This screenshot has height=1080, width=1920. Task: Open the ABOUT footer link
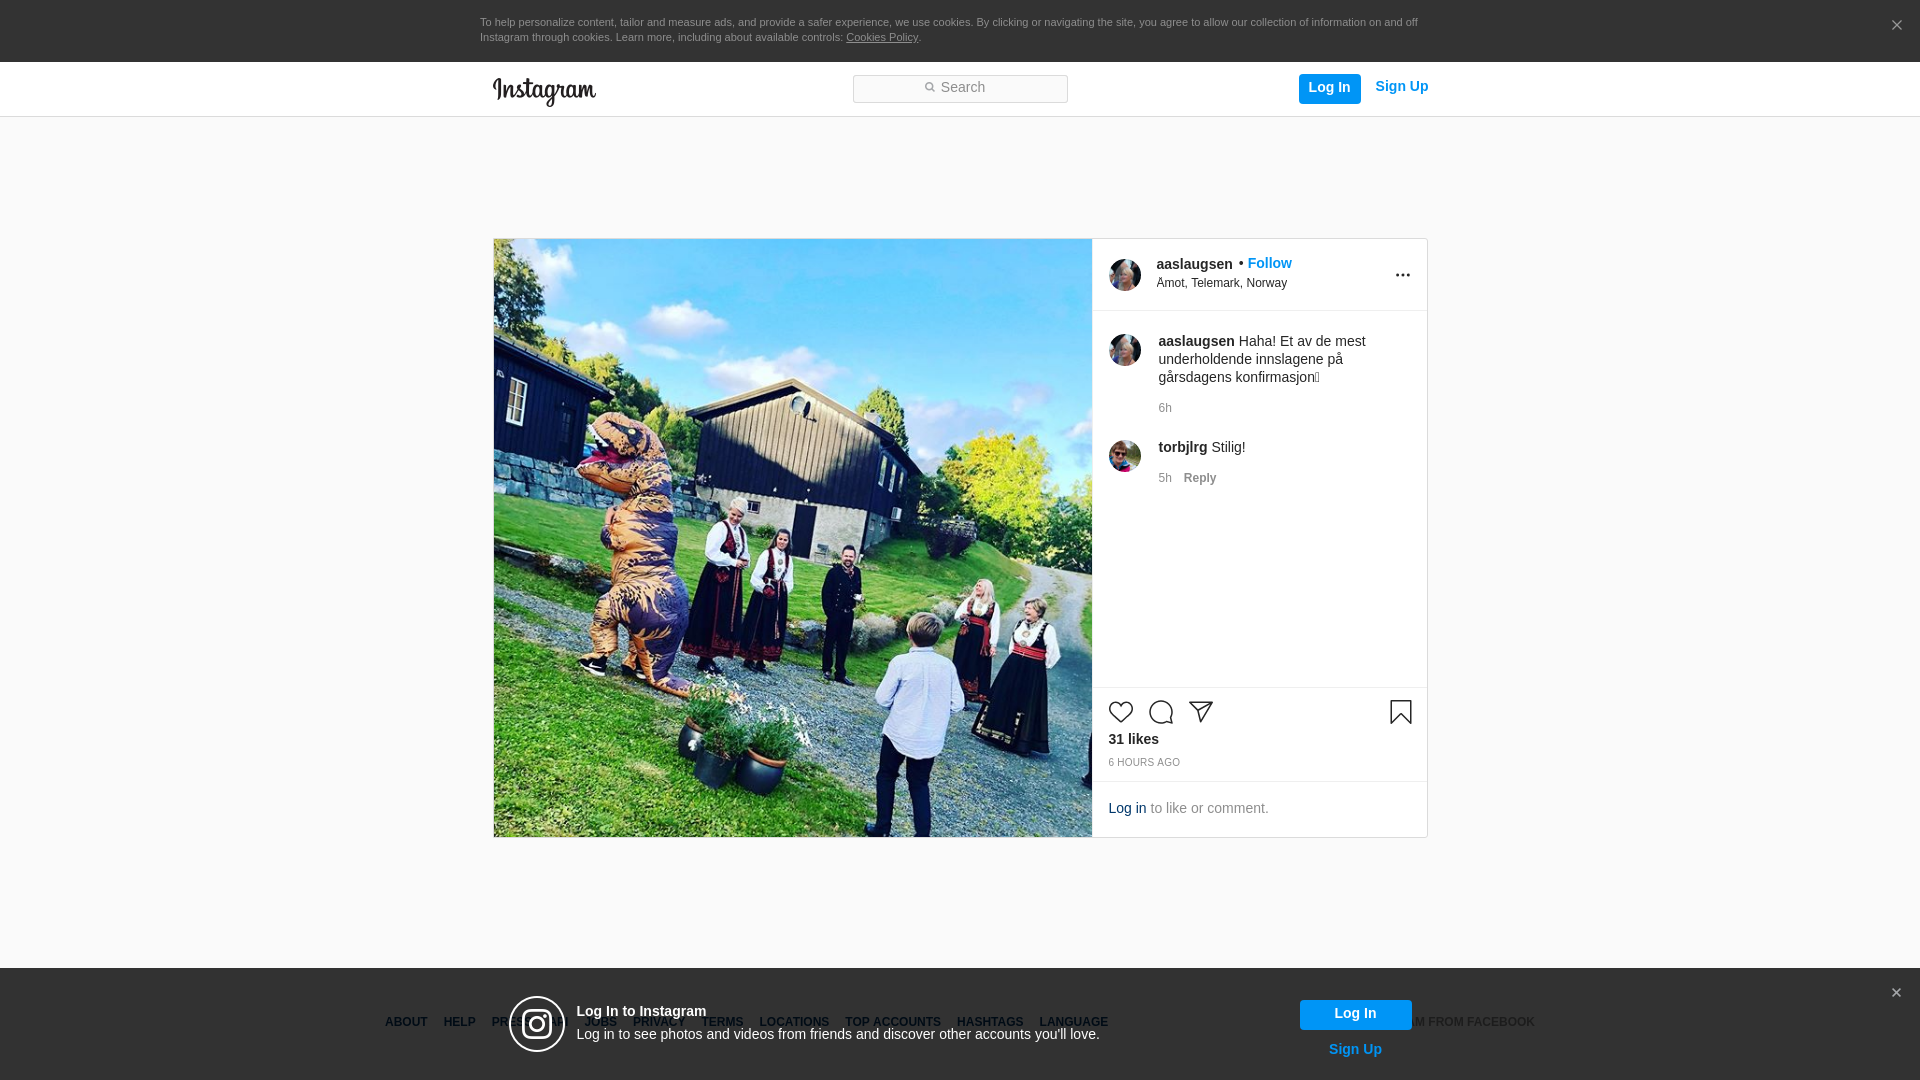[x=406, y=1022]
